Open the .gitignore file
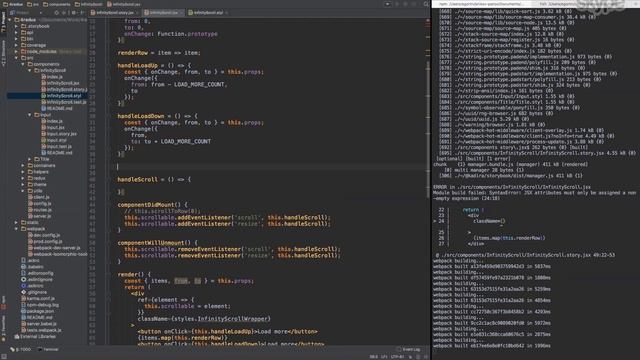The height and width of the screenshot is (360, 640). 33,292
